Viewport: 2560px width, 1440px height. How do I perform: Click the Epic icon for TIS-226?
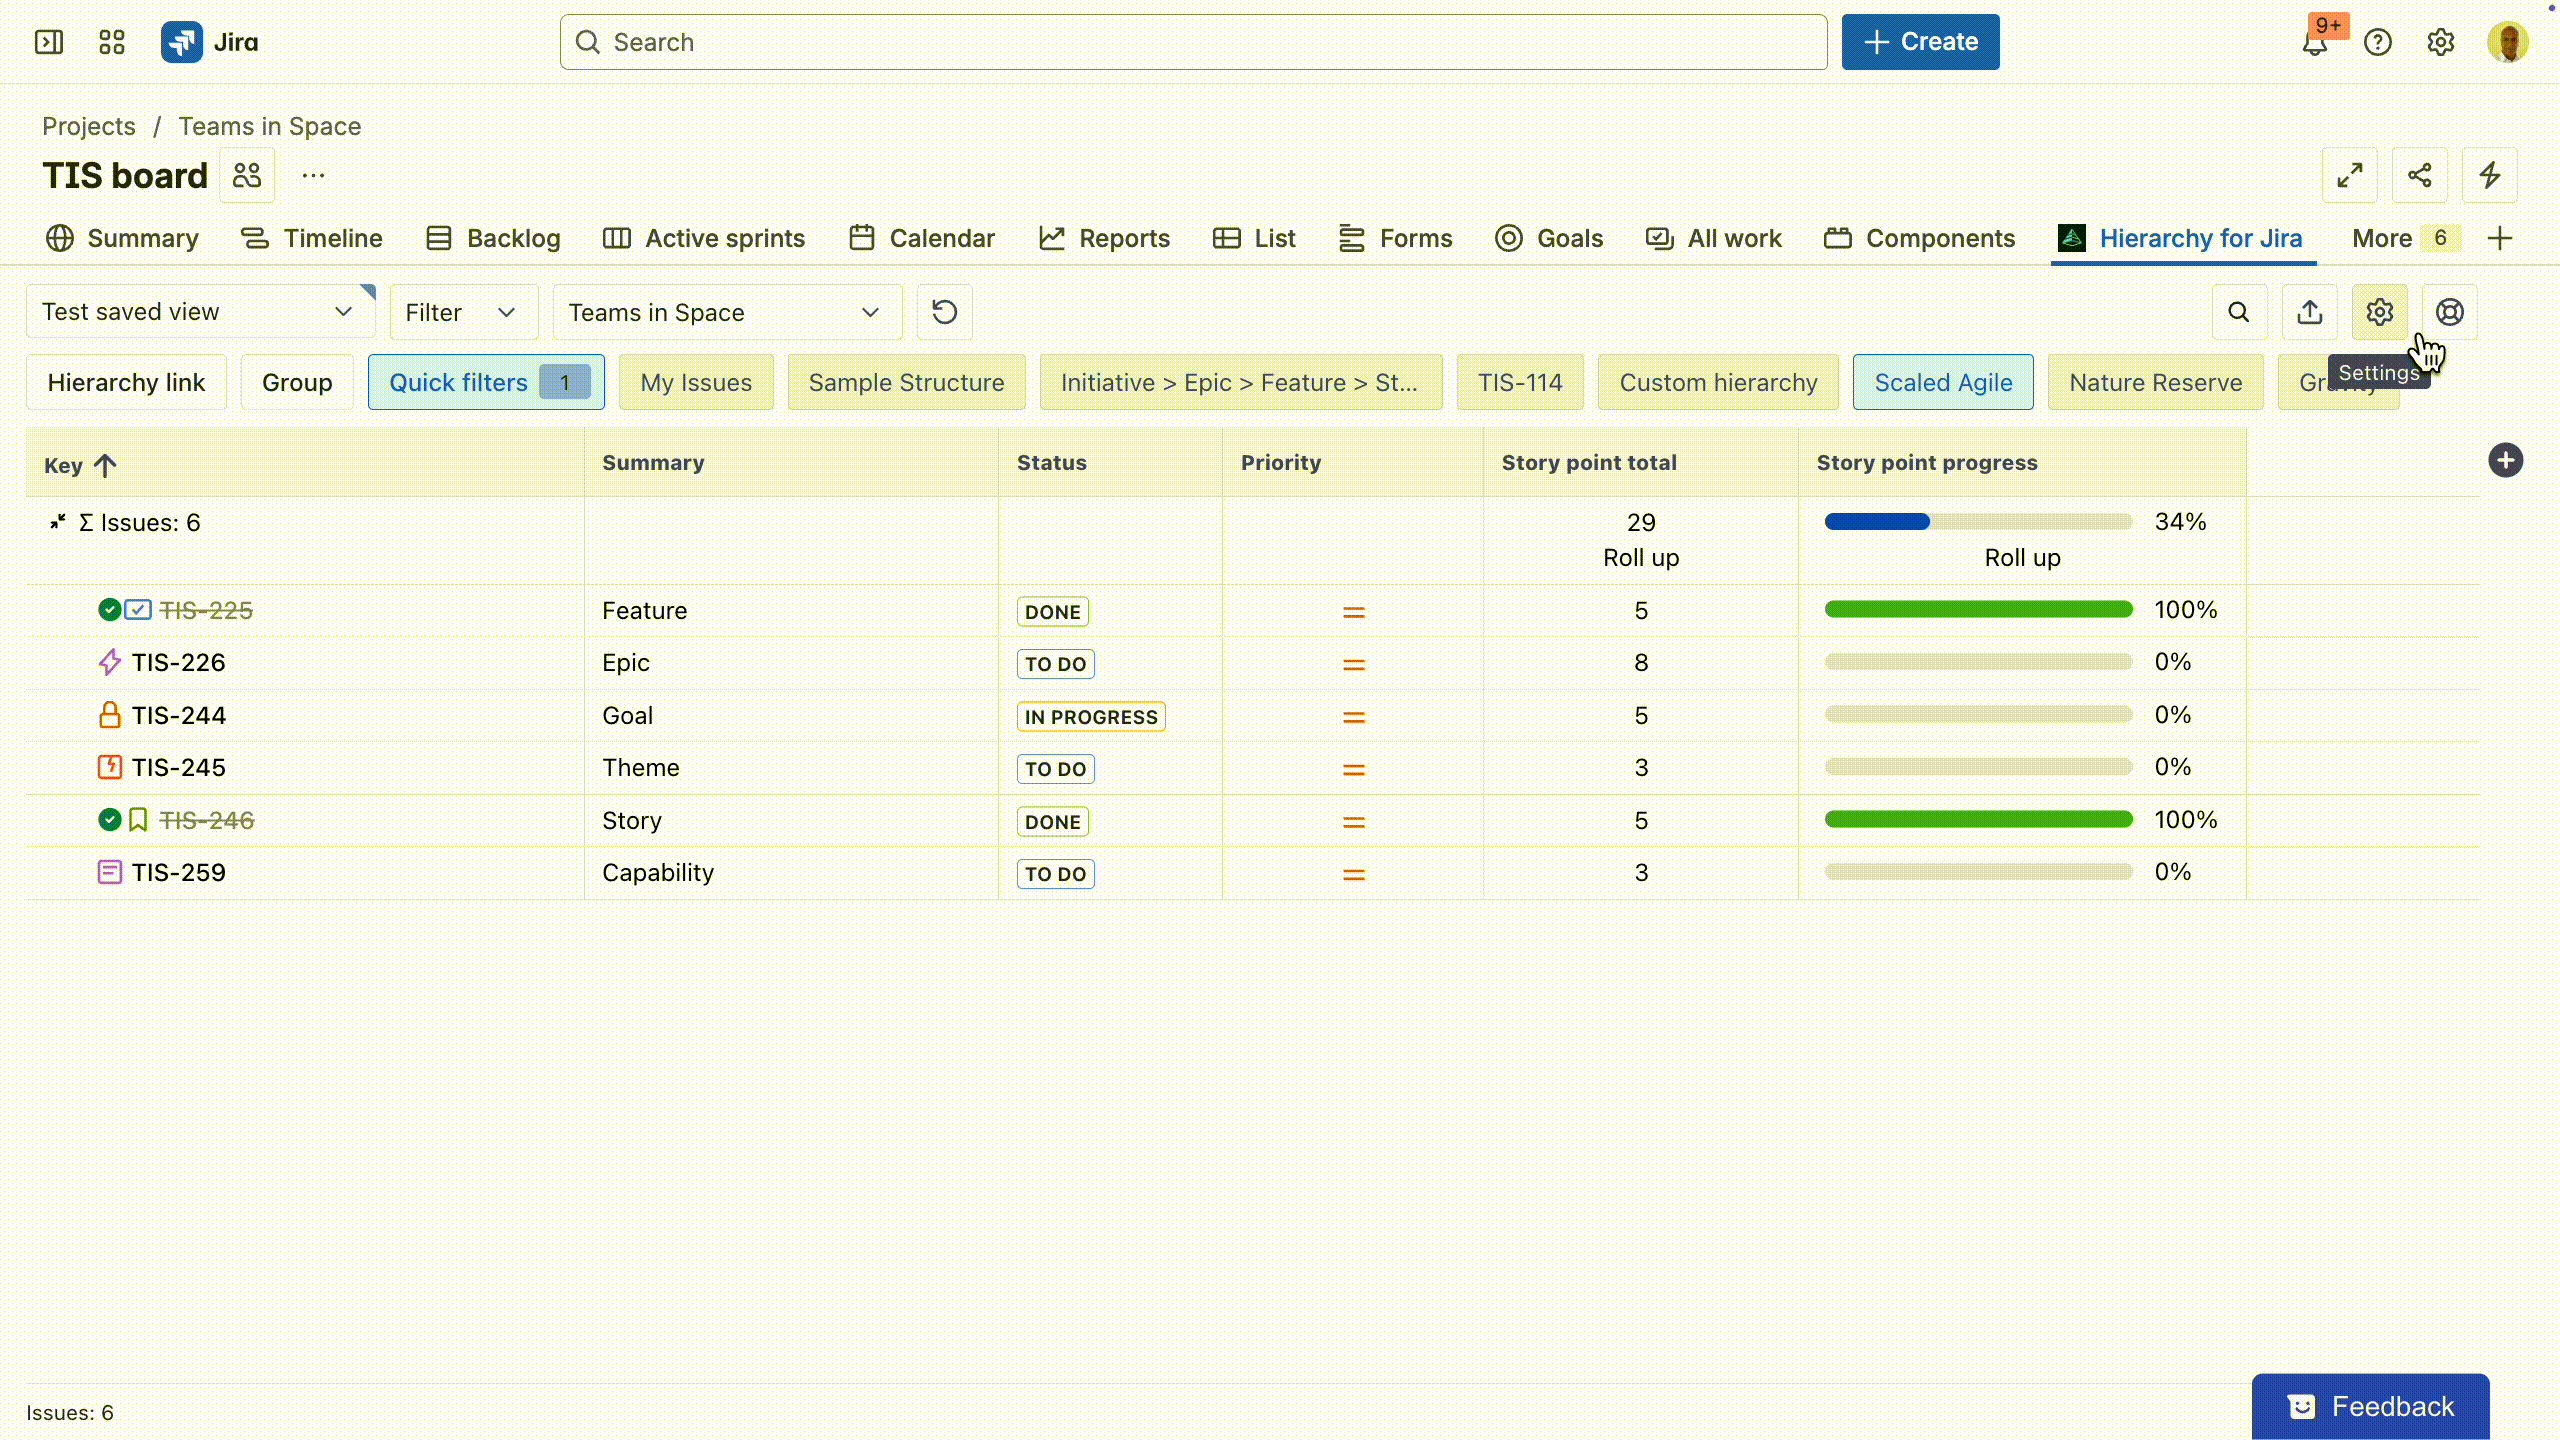(110, 662)
